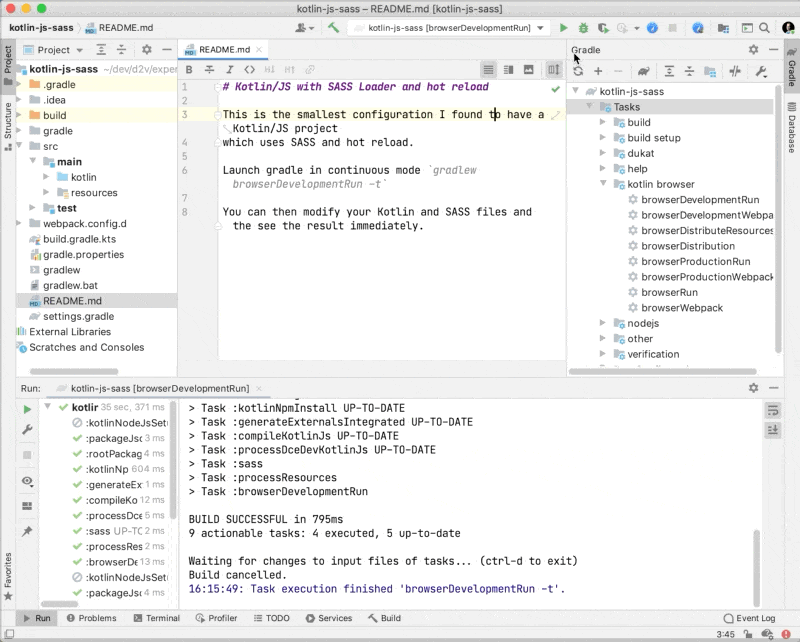This screenshot has width=800, height=642.
Task: Open the Services tool window tab
Action: (329, 618)
